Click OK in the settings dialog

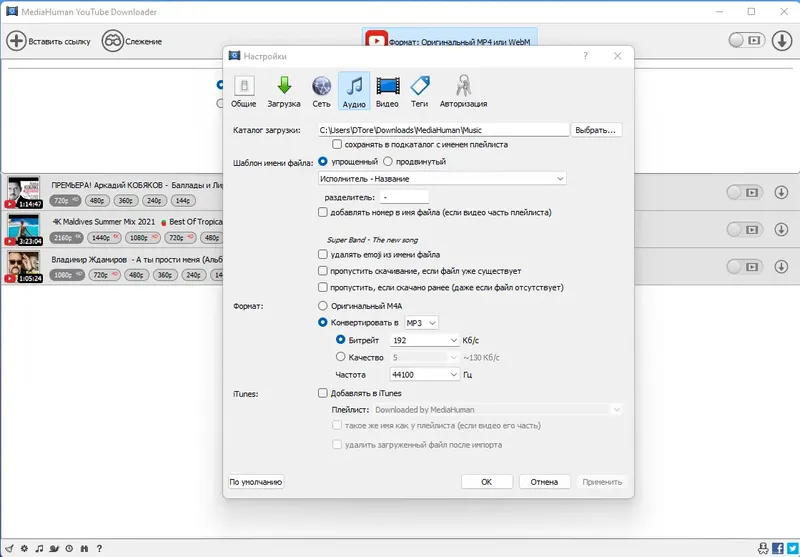point(487,482)
